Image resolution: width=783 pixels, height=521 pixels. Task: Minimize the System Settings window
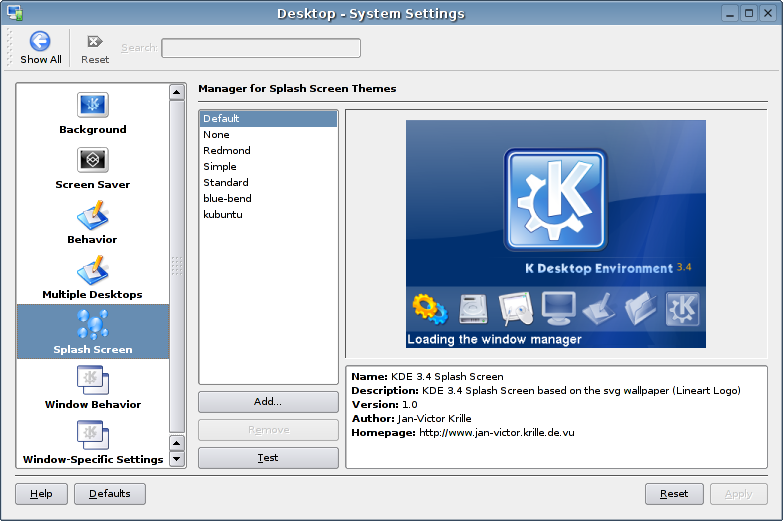tap(730, 13)
